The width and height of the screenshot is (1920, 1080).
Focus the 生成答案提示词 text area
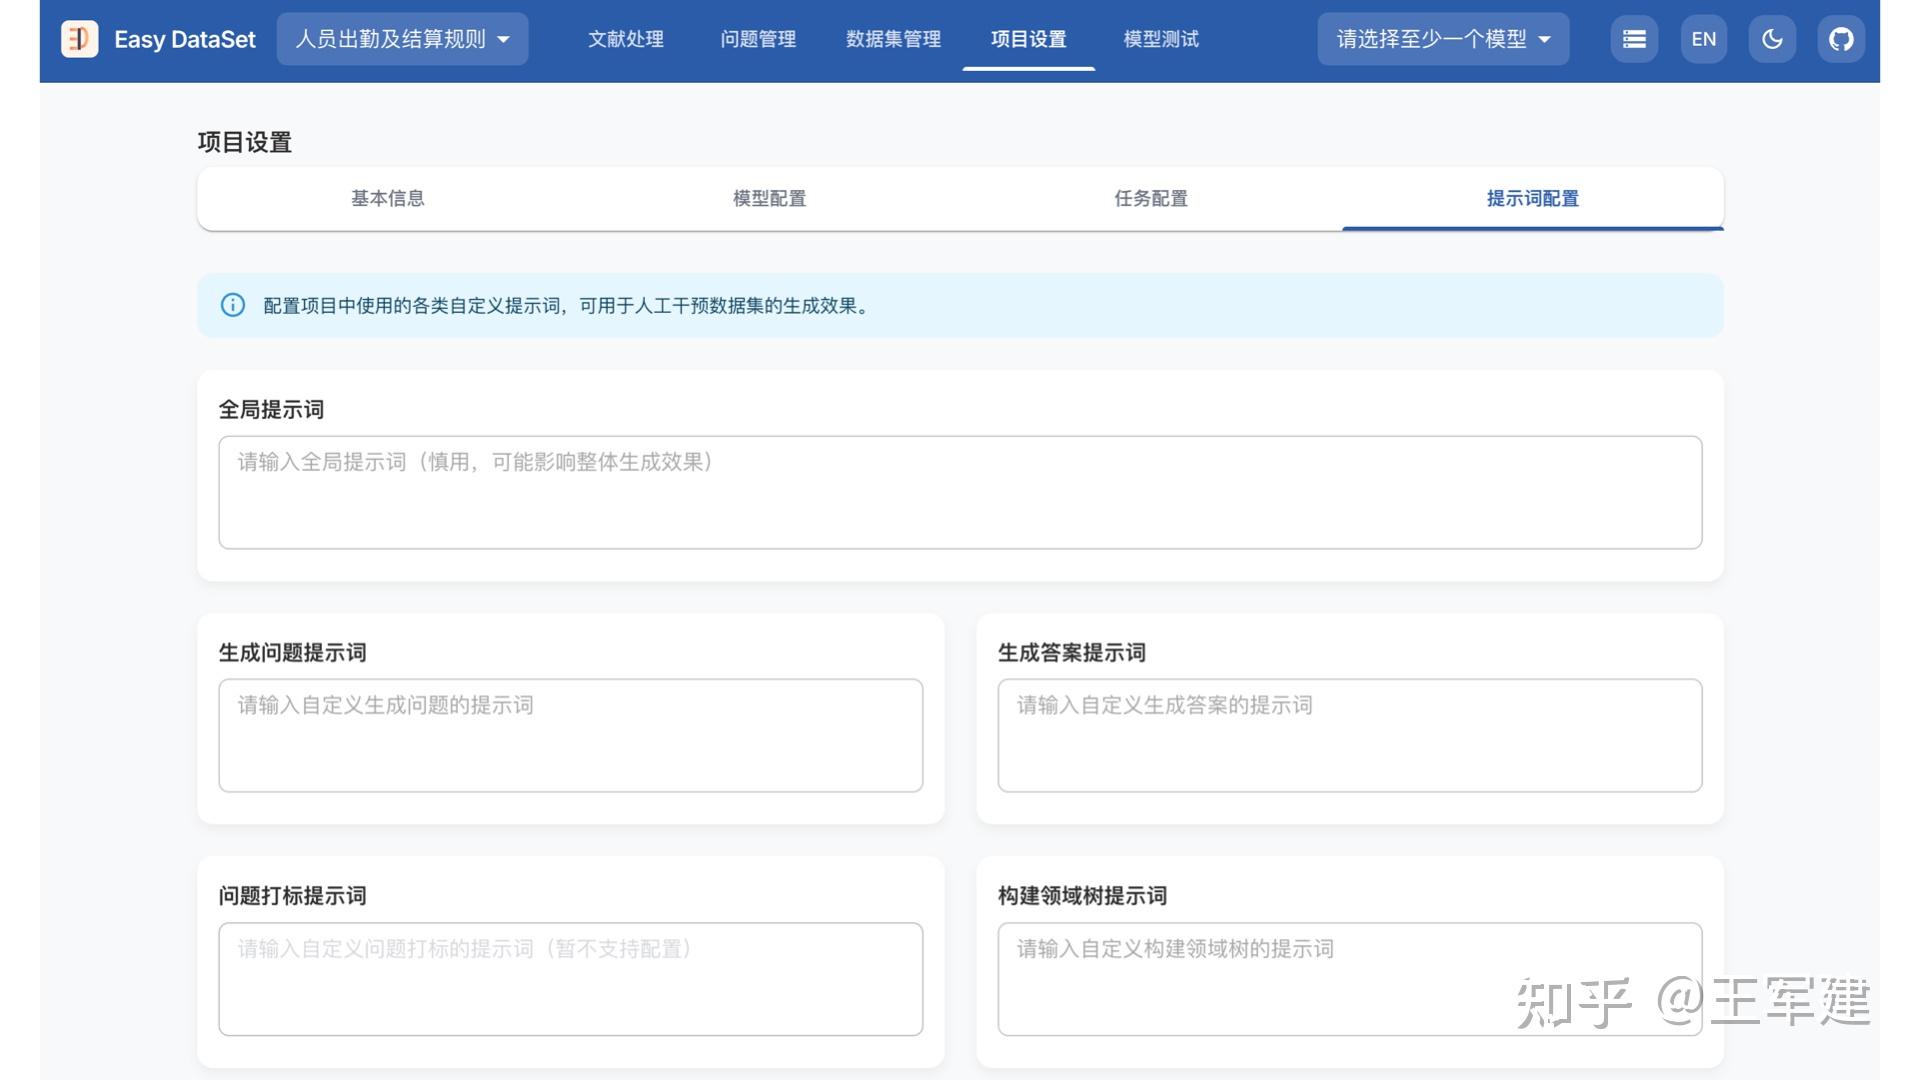pos(1348,735)
